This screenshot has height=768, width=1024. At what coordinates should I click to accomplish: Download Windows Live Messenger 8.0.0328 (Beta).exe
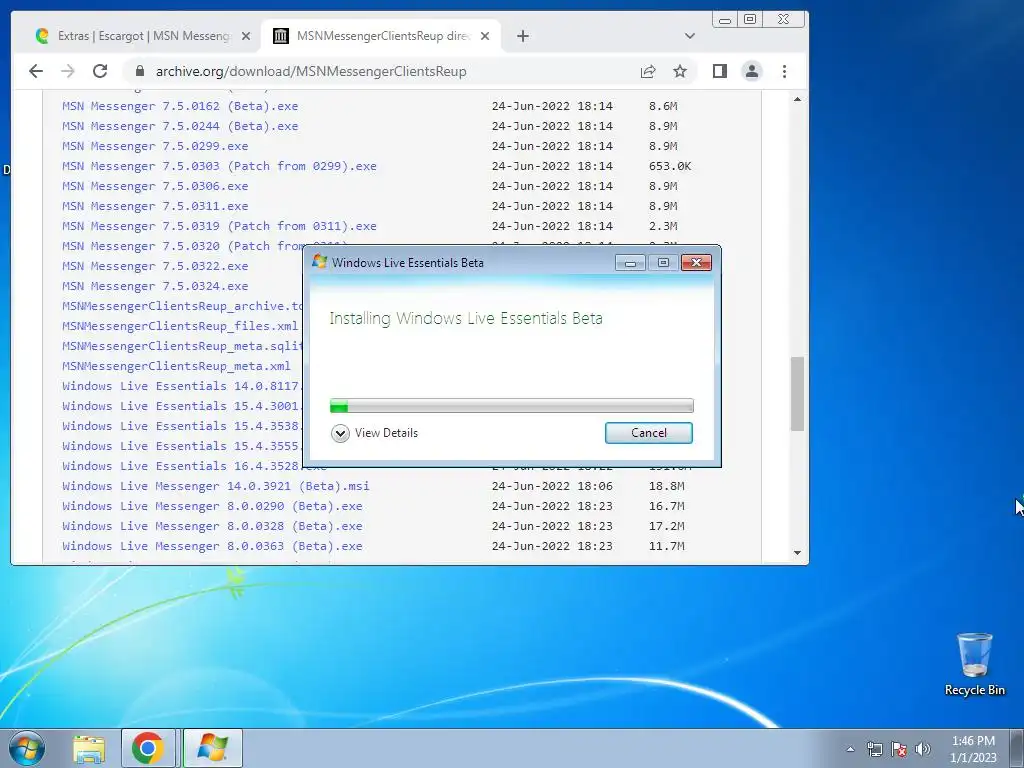click(x=212, y=526)
